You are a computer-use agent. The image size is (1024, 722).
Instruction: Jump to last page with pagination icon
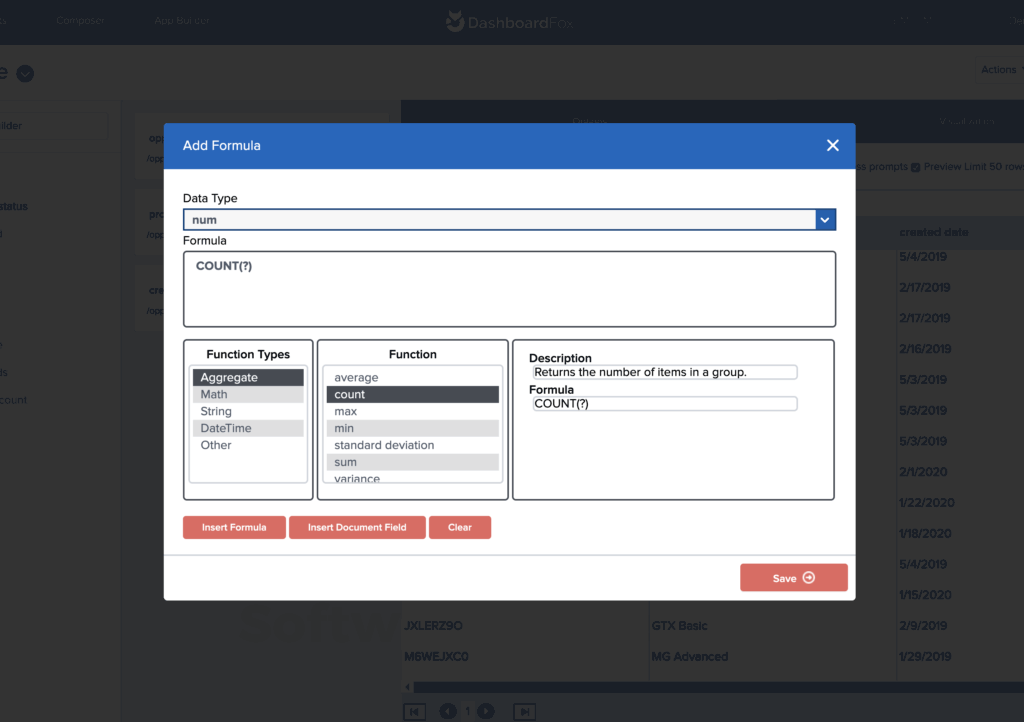[x=524, y=711]
